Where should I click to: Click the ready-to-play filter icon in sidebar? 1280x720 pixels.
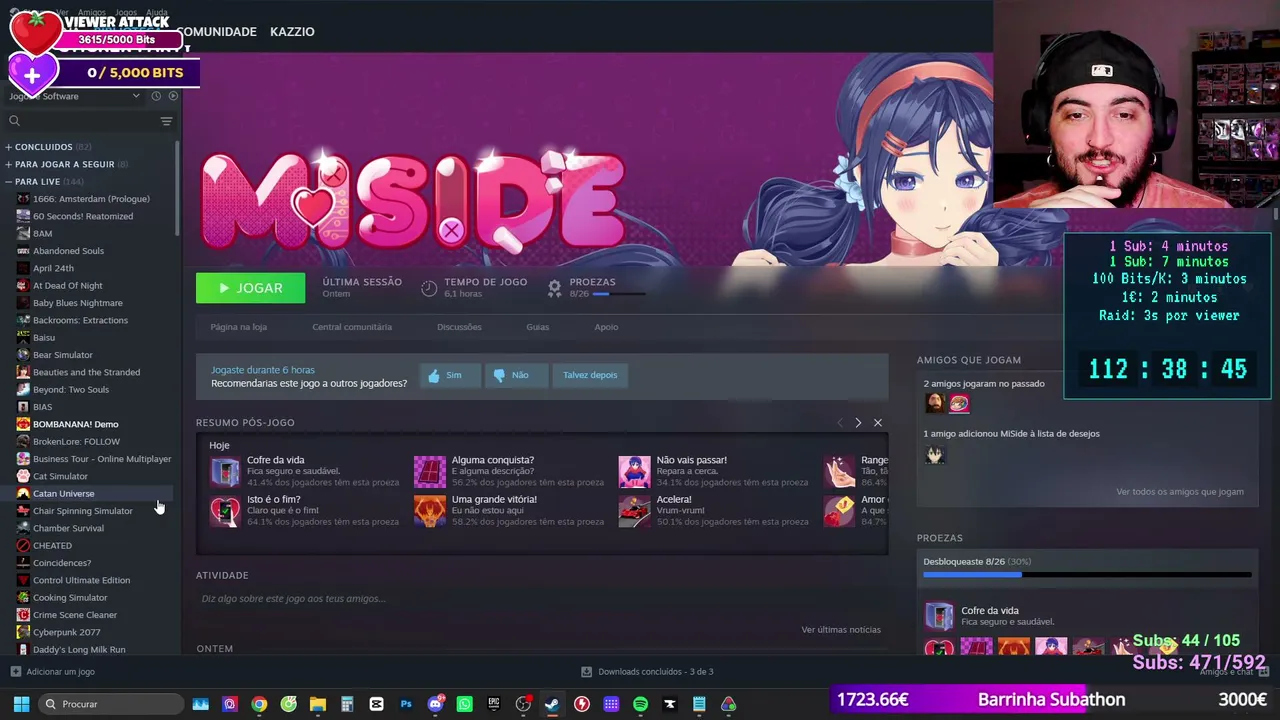pos(173,96)
